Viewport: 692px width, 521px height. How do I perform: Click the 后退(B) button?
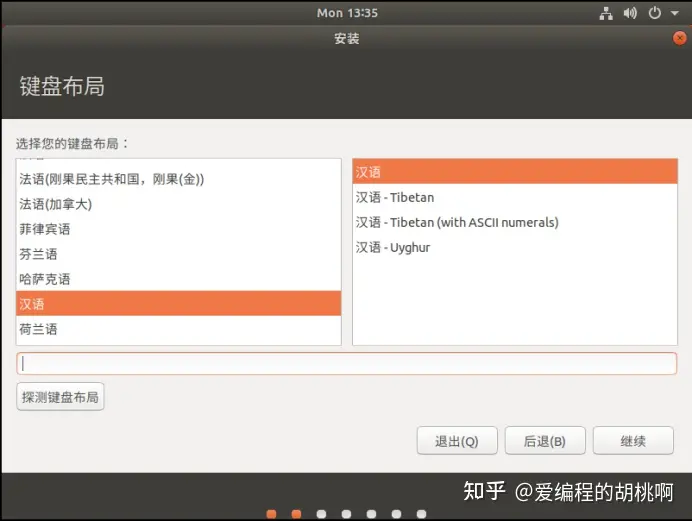point(545,441)
